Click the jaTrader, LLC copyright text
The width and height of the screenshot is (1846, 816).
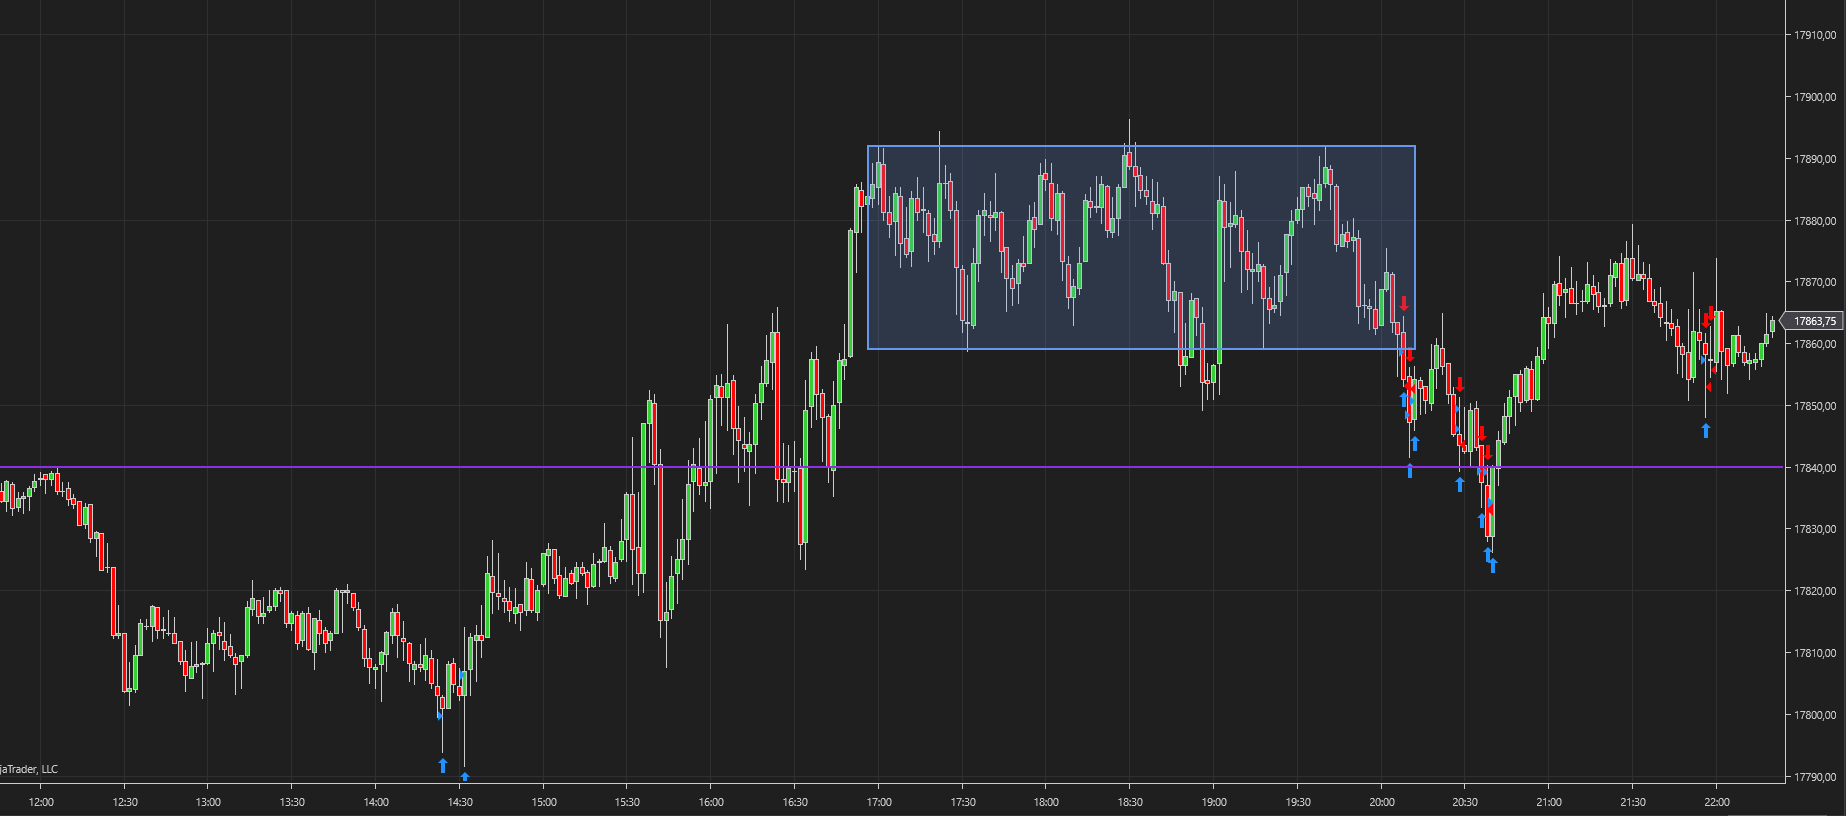tap(29, 769)
